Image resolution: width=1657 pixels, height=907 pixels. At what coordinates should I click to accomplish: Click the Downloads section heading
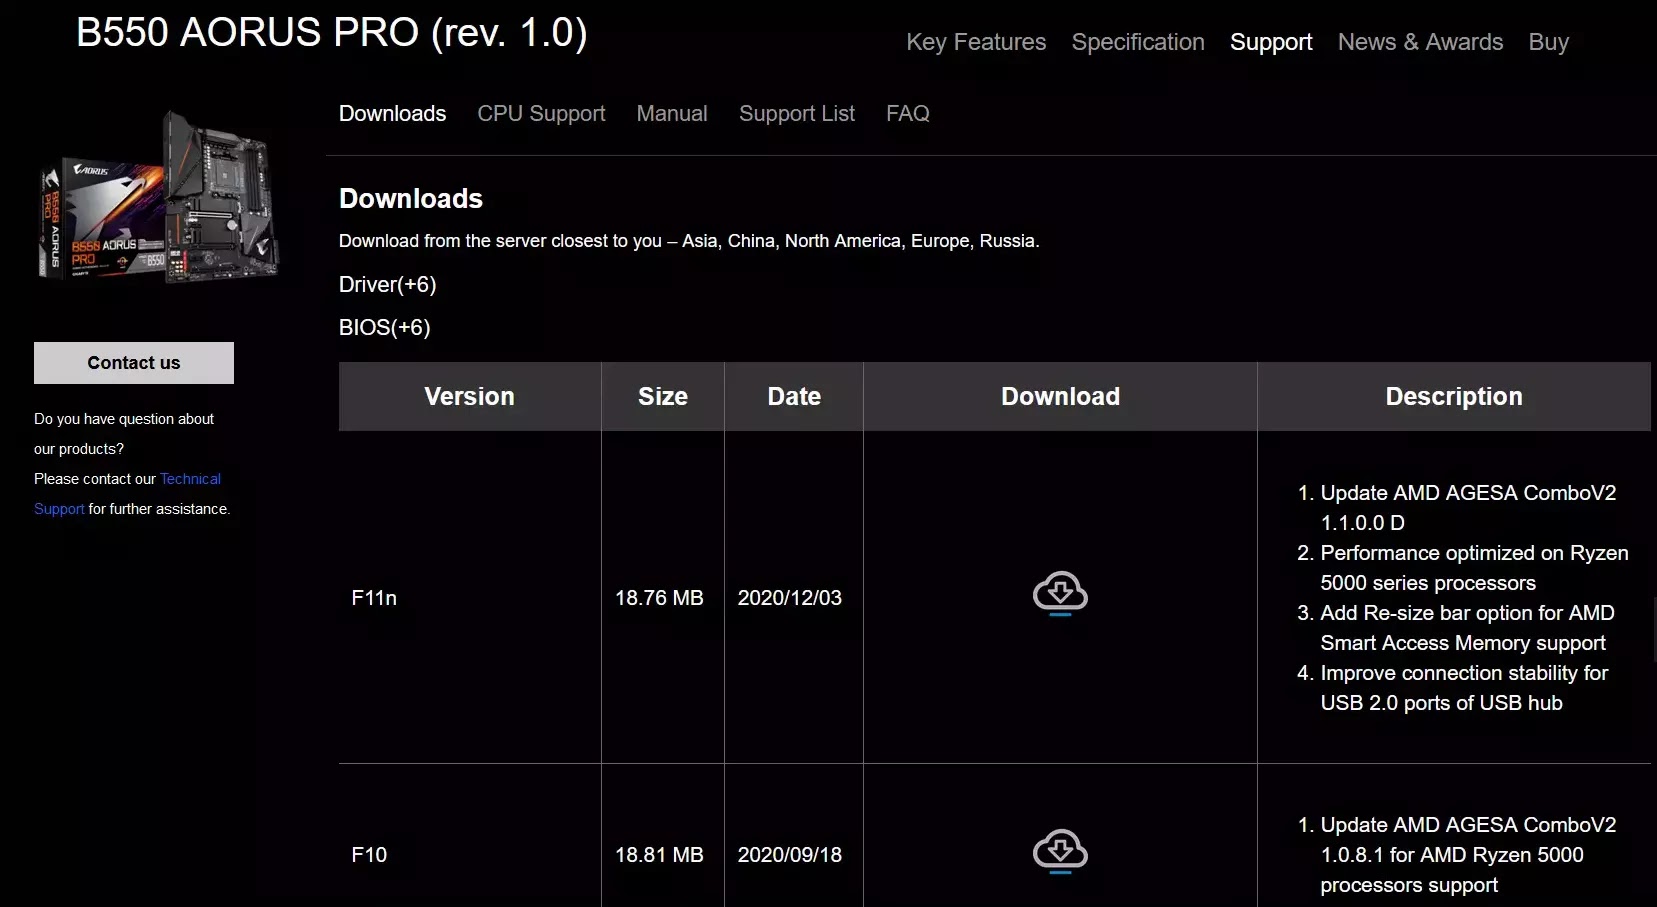[411, 199]
